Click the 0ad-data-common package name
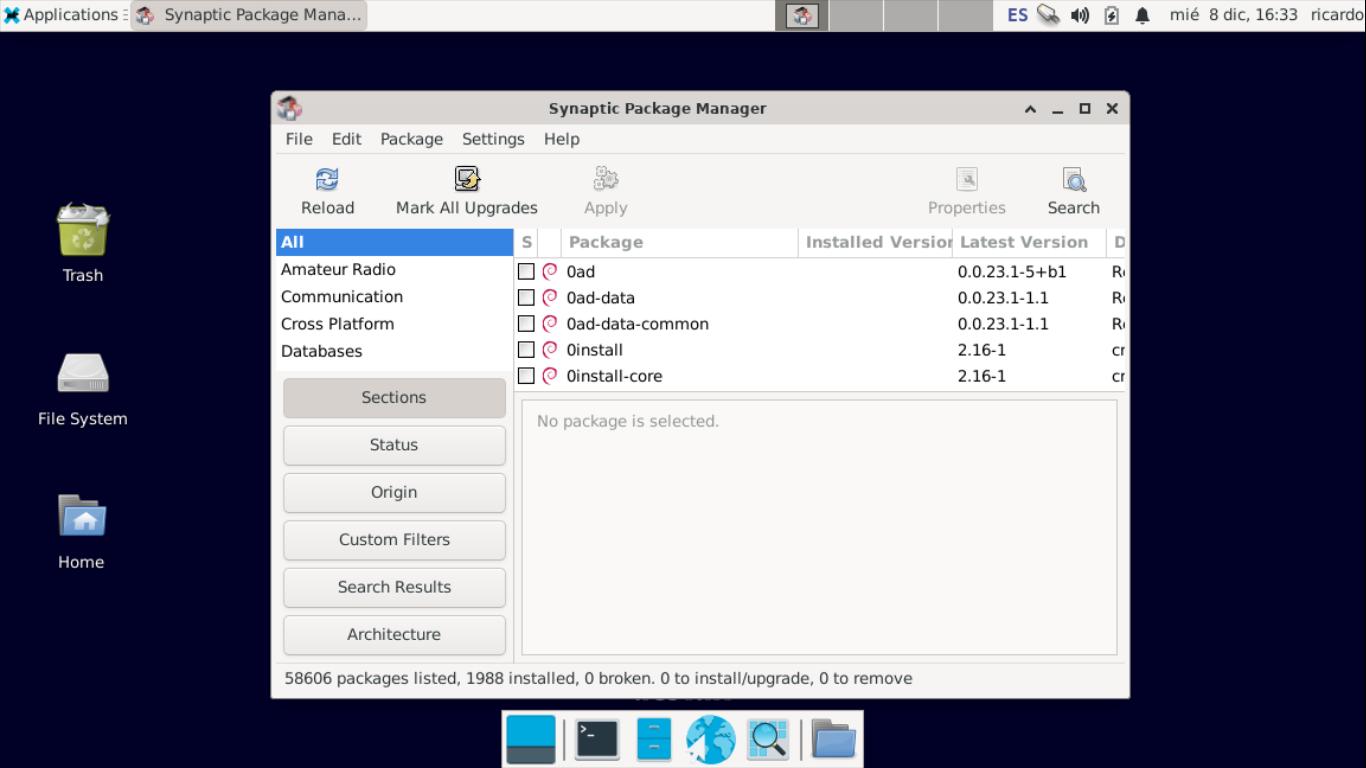The height and width of the screenshot is (768, 1366). 637,324
